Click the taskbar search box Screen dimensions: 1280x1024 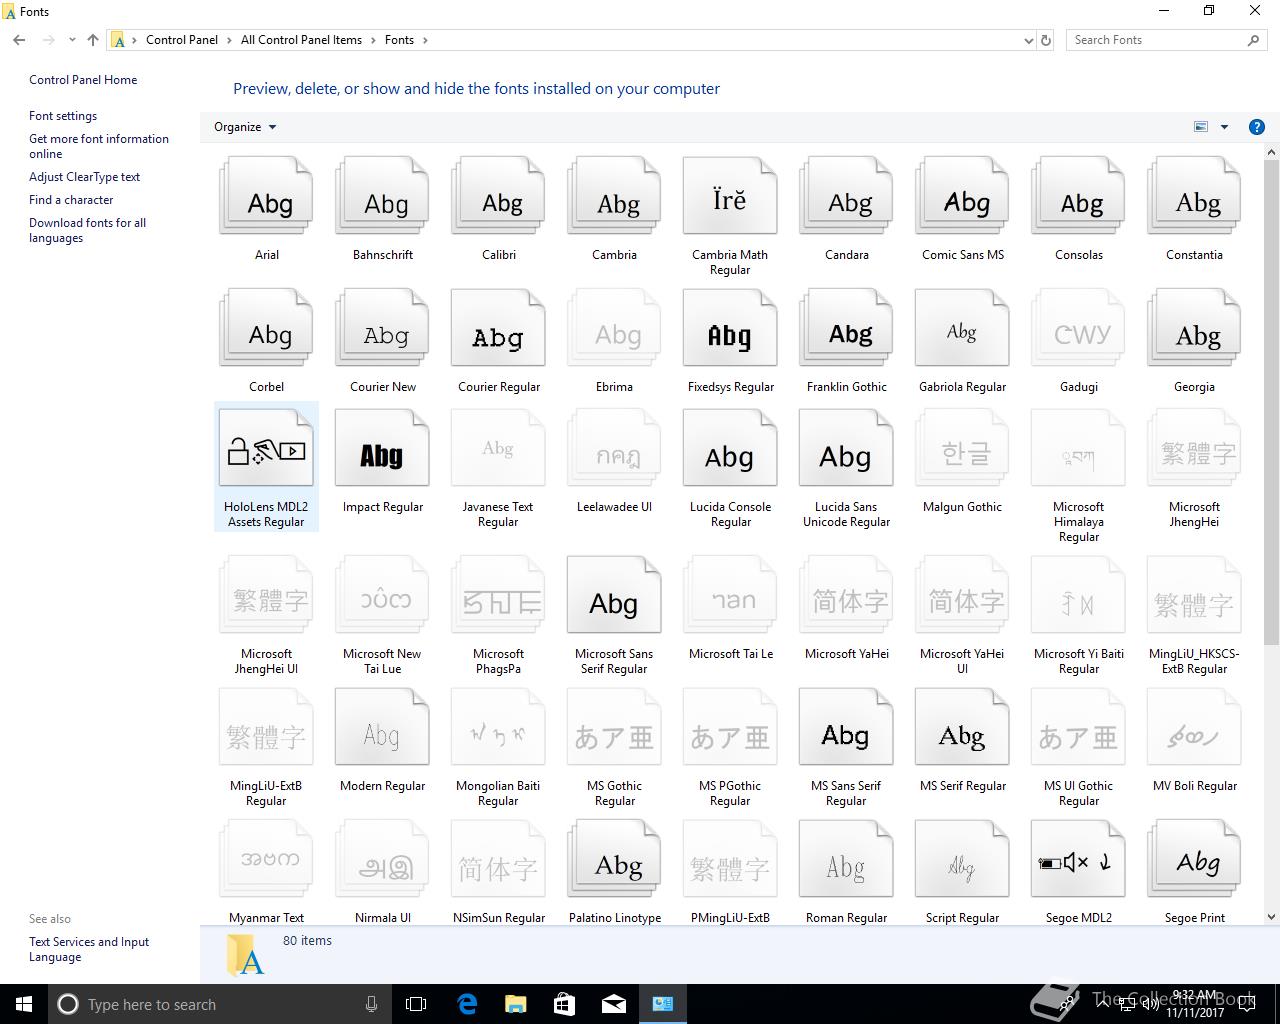pyautogui.click(x=220, y=1004)
